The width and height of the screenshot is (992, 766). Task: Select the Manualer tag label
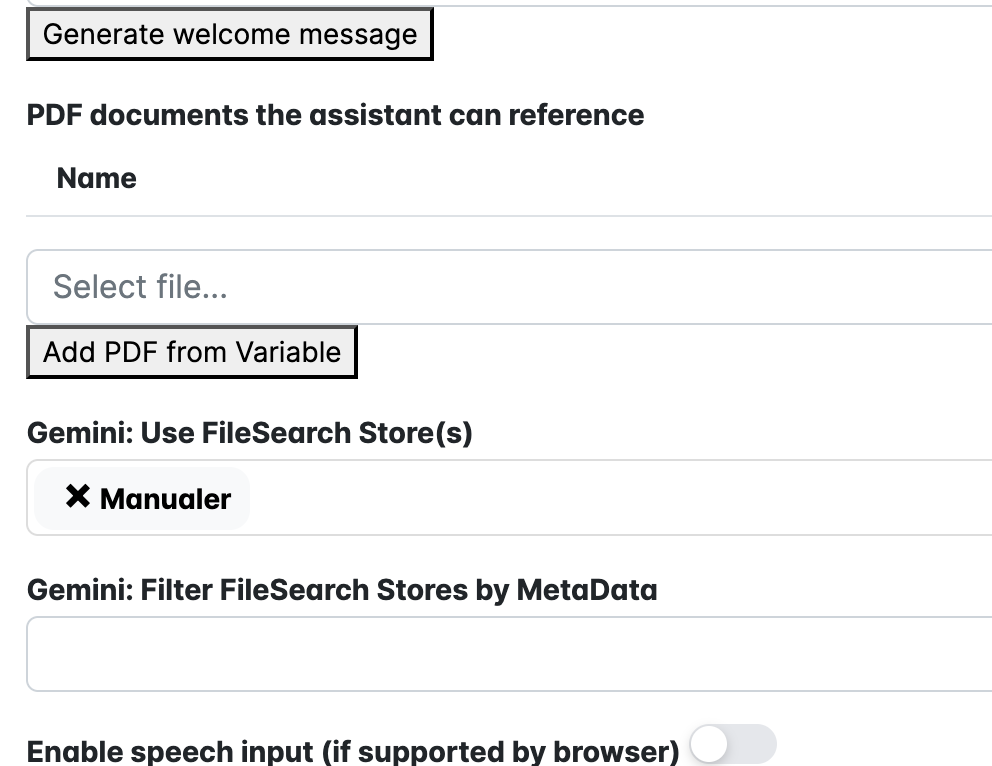[165, 499]
